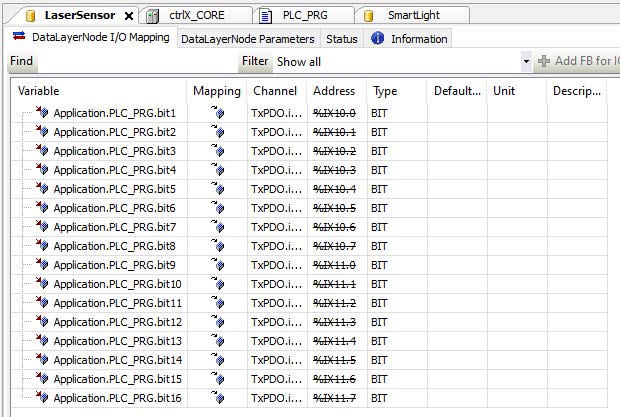Click the Add FB for IO button
620x417 pixels.
[x=578, y=62]
